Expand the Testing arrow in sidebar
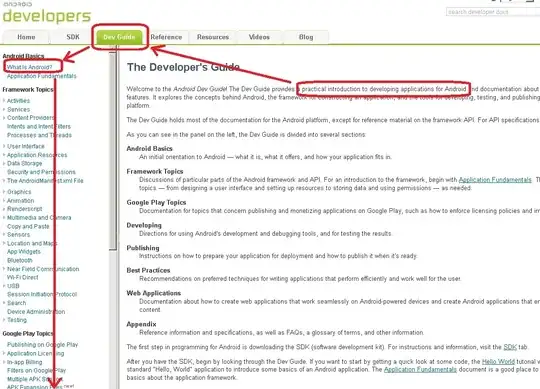Viewport: 540px width, 389px height. pyautogui.click(x=4, y=320)
